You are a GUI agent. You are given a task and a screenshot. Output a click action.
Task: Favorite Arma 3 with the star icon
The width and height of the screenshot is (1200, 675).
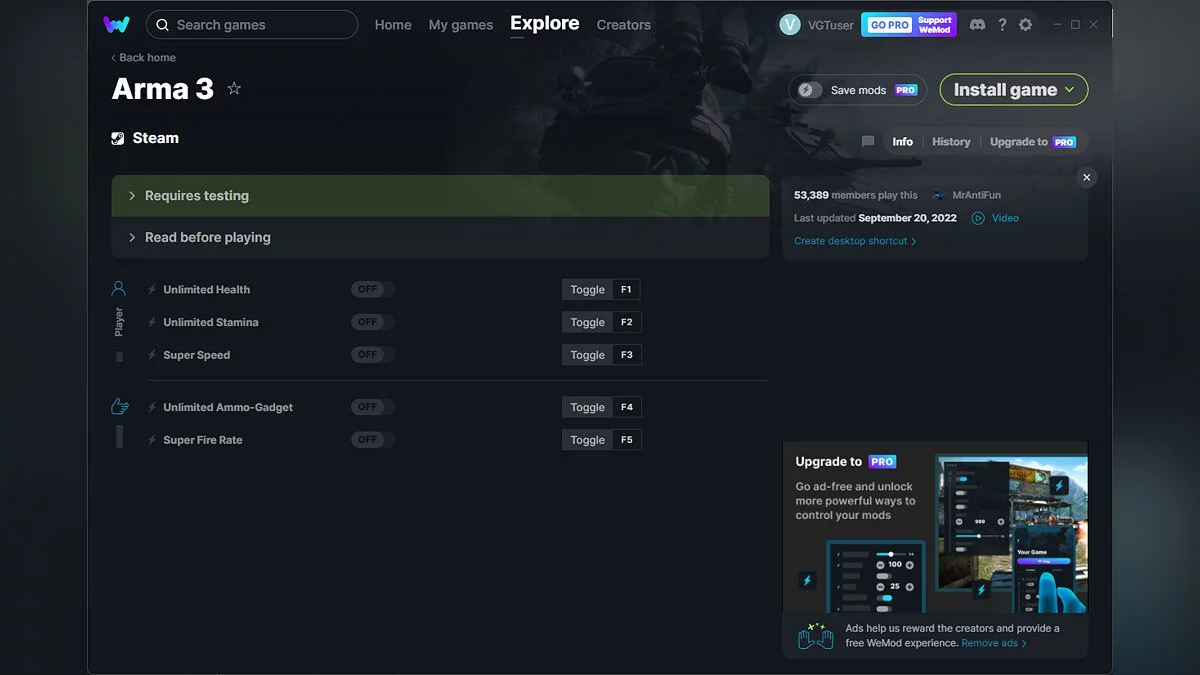[x=234, y=89]
